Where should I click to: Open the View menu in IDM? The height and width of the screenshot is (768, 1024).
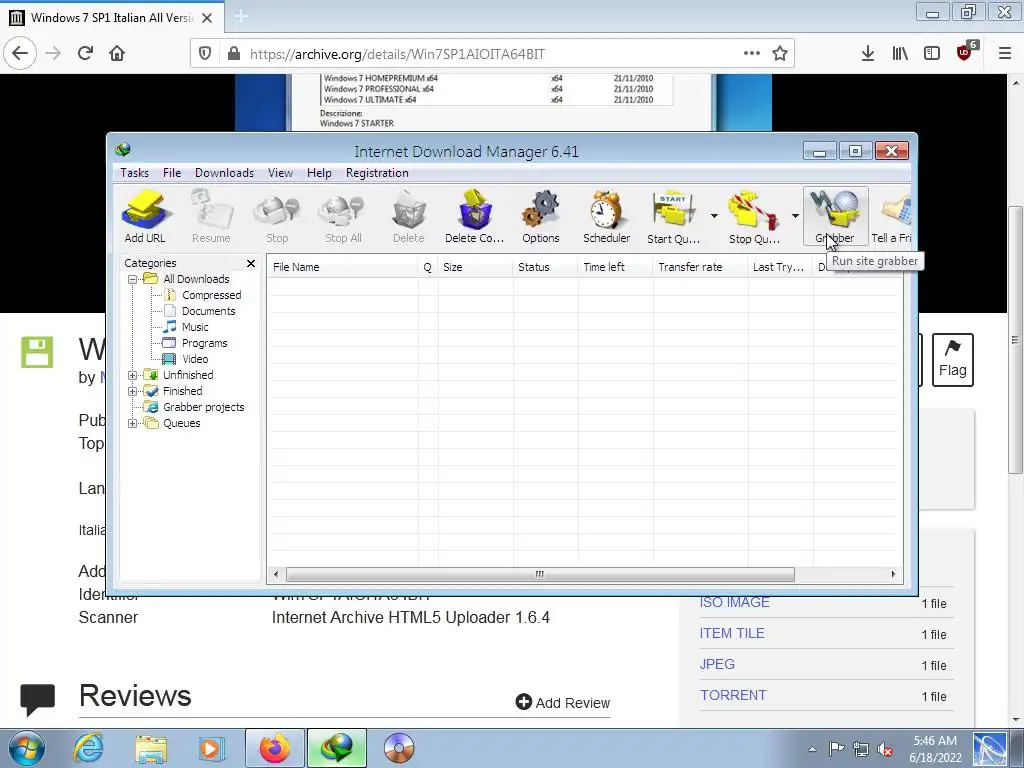[280, 173]
